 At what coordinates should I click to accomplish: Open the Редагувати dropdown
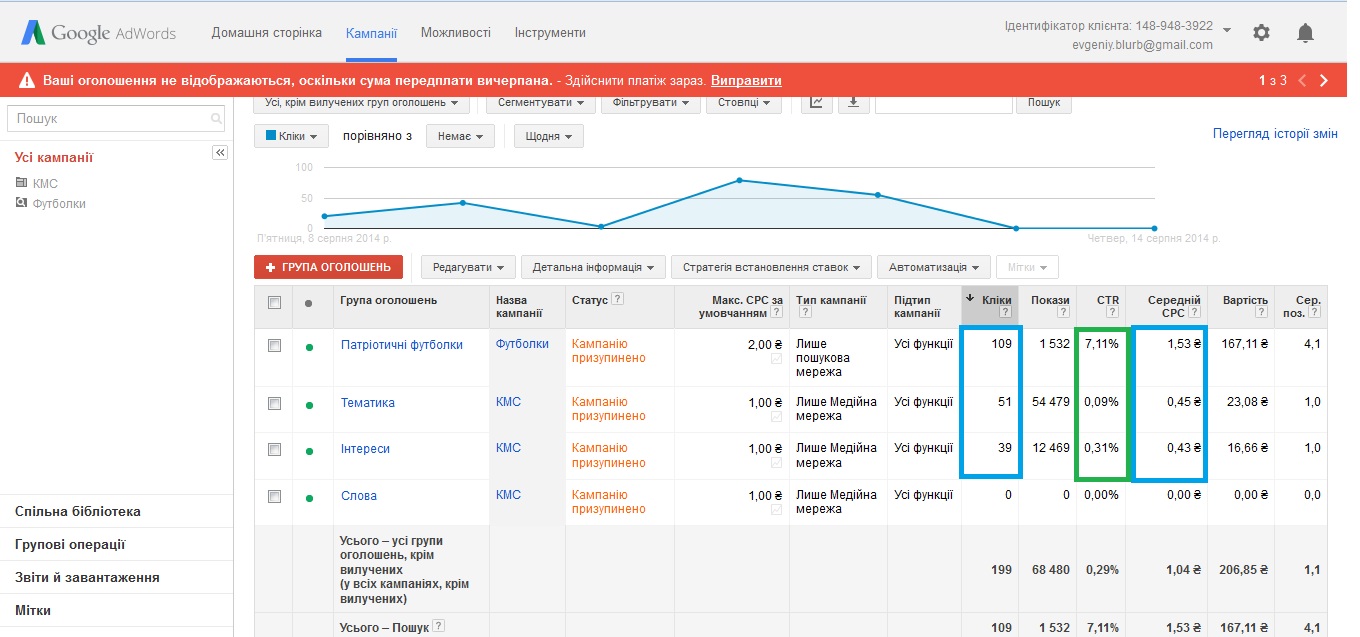tap(469, 267)
